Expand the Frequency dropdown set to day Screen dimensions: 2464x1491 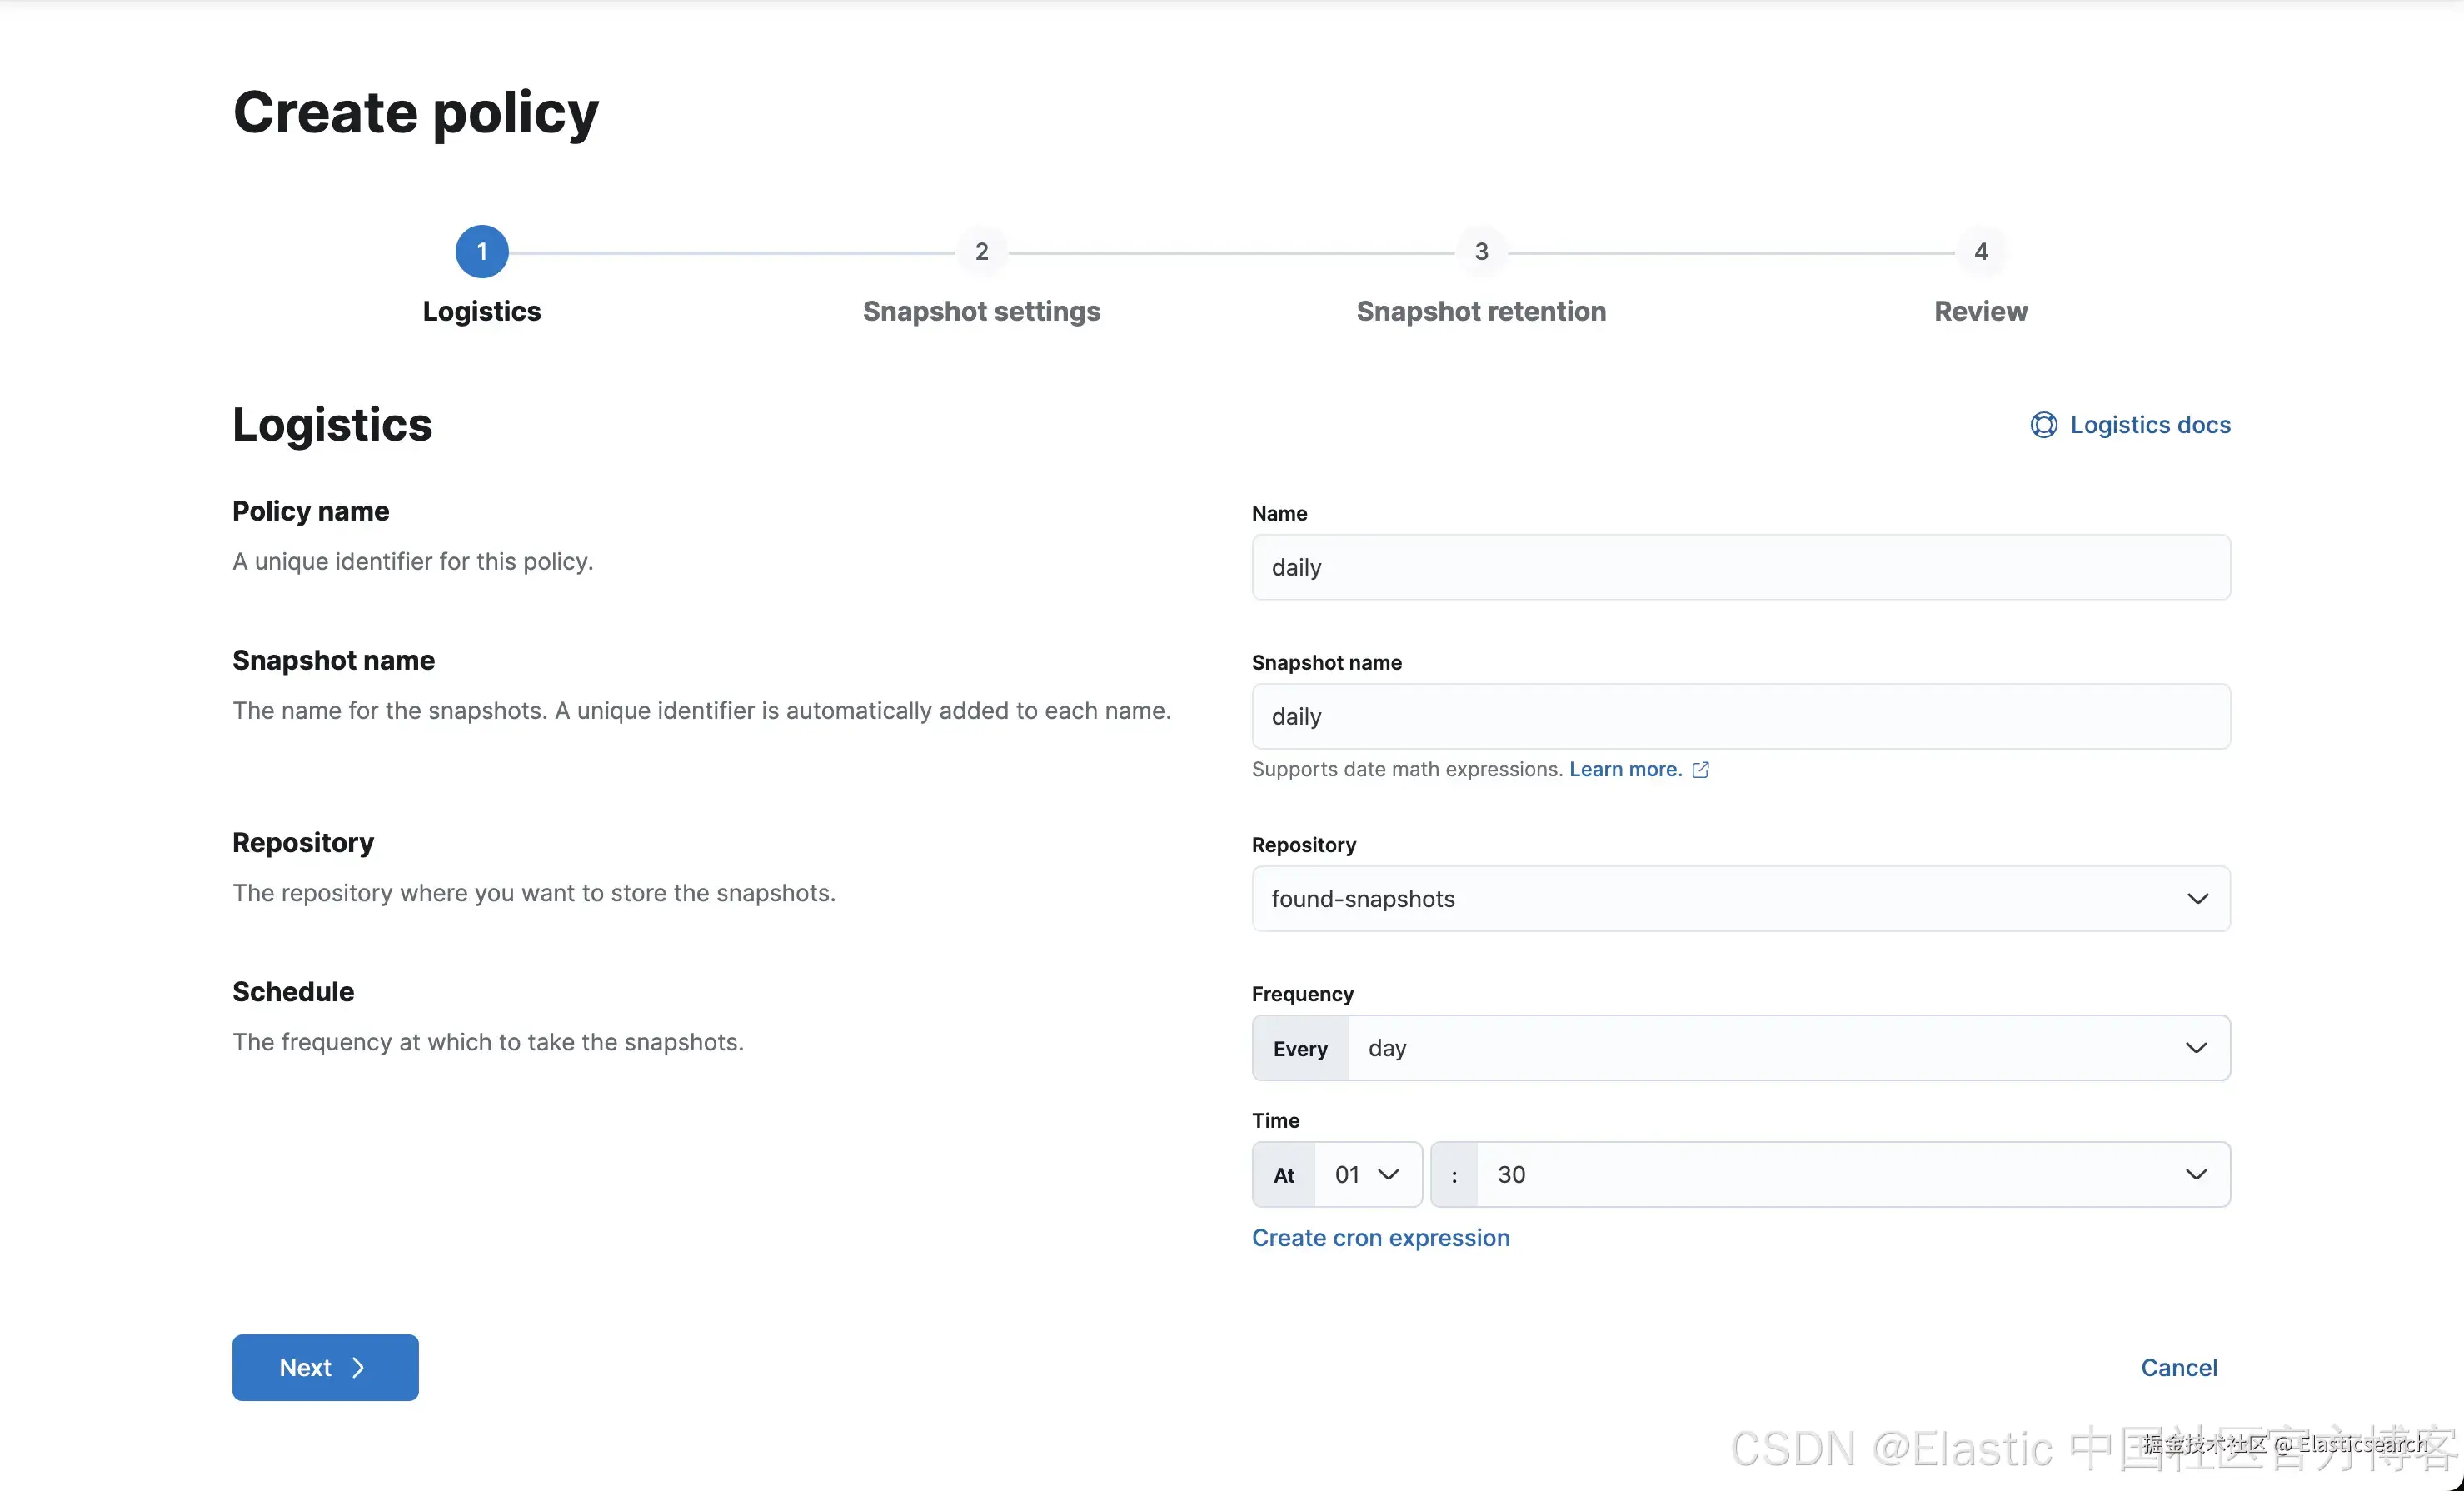pyautogui.click(x=1787, y=1047)
